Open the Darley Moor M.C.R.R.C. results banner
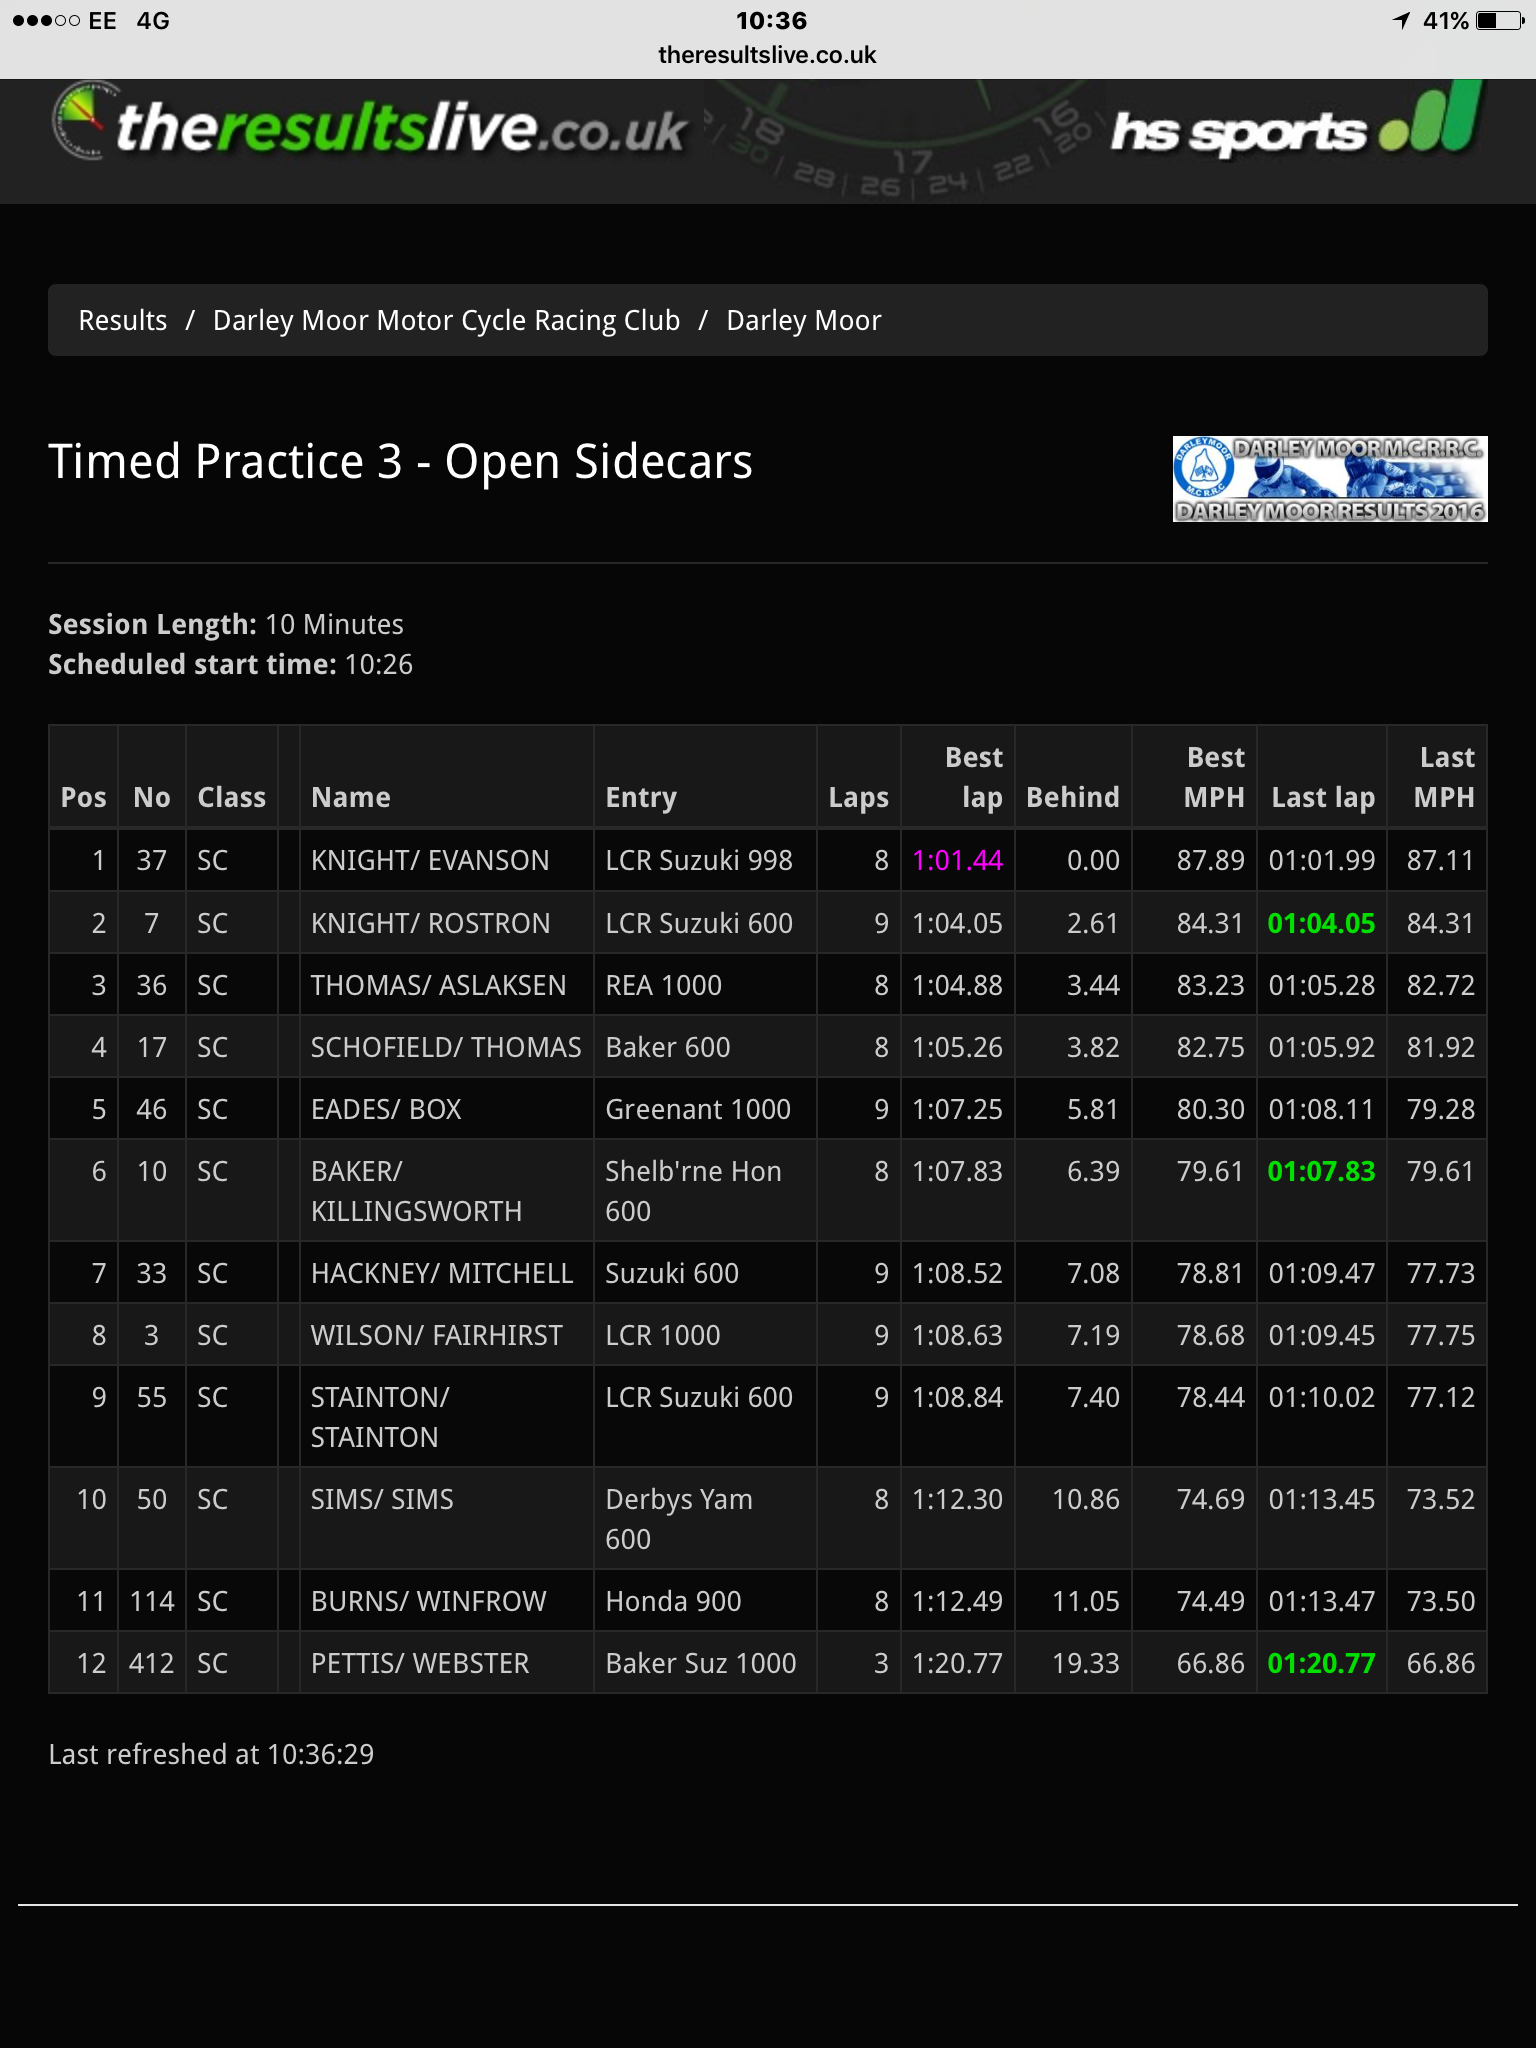Viewport: 1536px width, 2048px height. click(x=1329, y=479)
